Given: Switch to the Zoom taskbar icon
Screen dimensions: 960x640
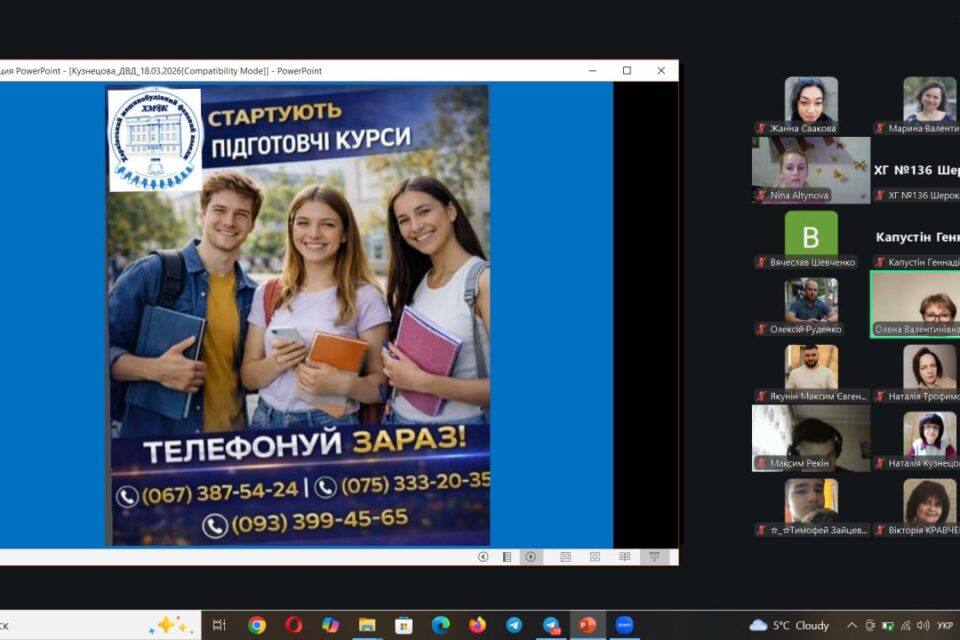Looking at the screenshot, I should coord(624,625).
